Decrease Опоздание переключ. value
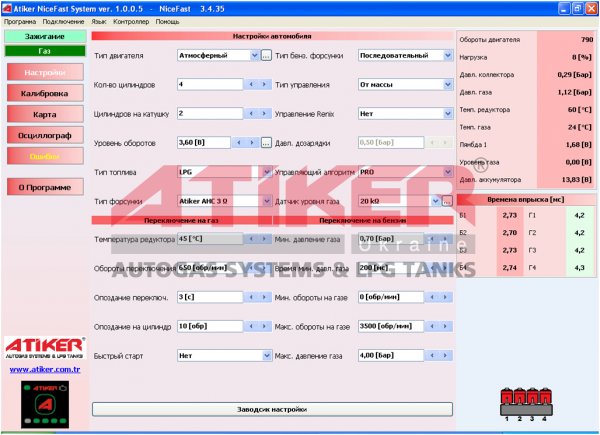 tap(251, 297)
